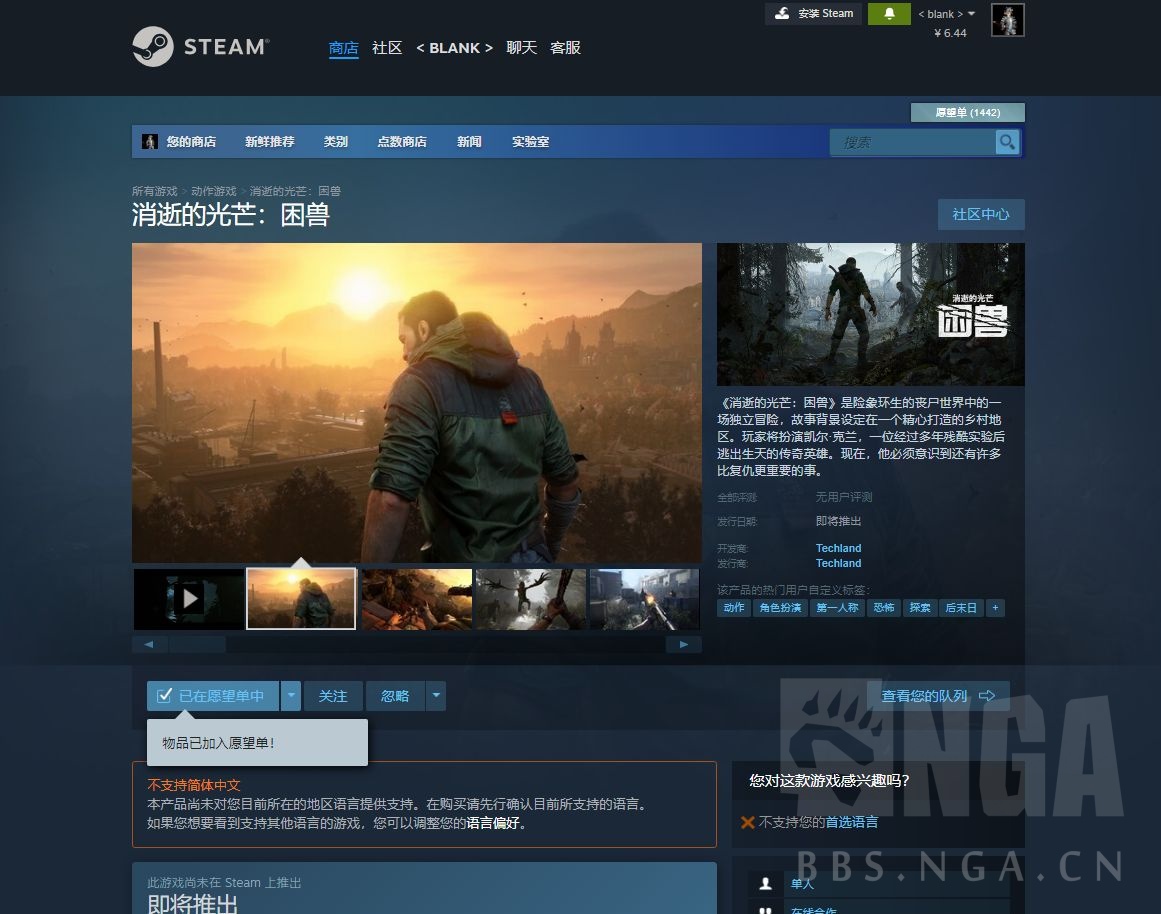This screenshot has height=914, width=1161.
Task: Click the search magnifier icon
Action: [1007, 141]
